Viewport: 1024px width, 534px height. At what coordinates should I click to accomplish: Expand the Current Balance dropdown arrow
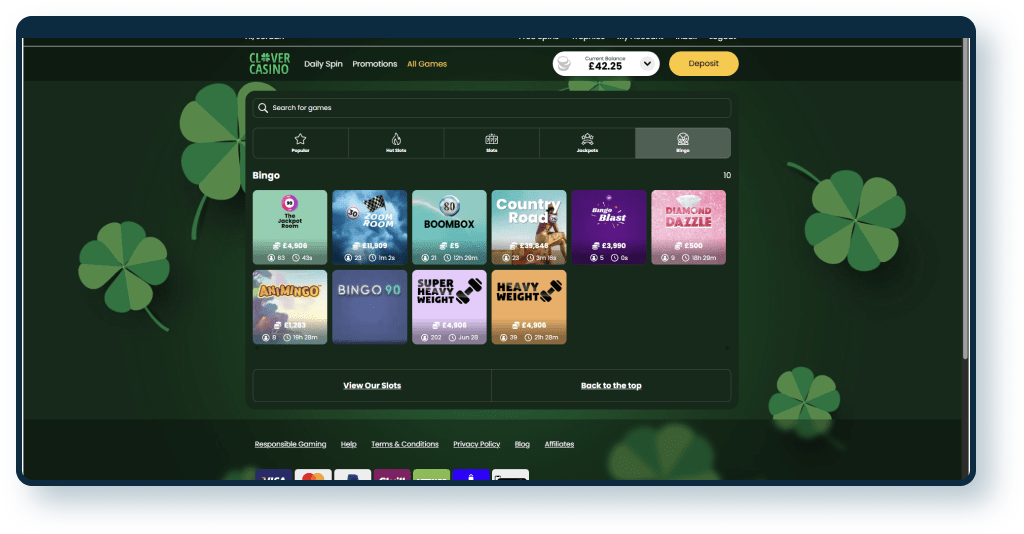[647, 63]
